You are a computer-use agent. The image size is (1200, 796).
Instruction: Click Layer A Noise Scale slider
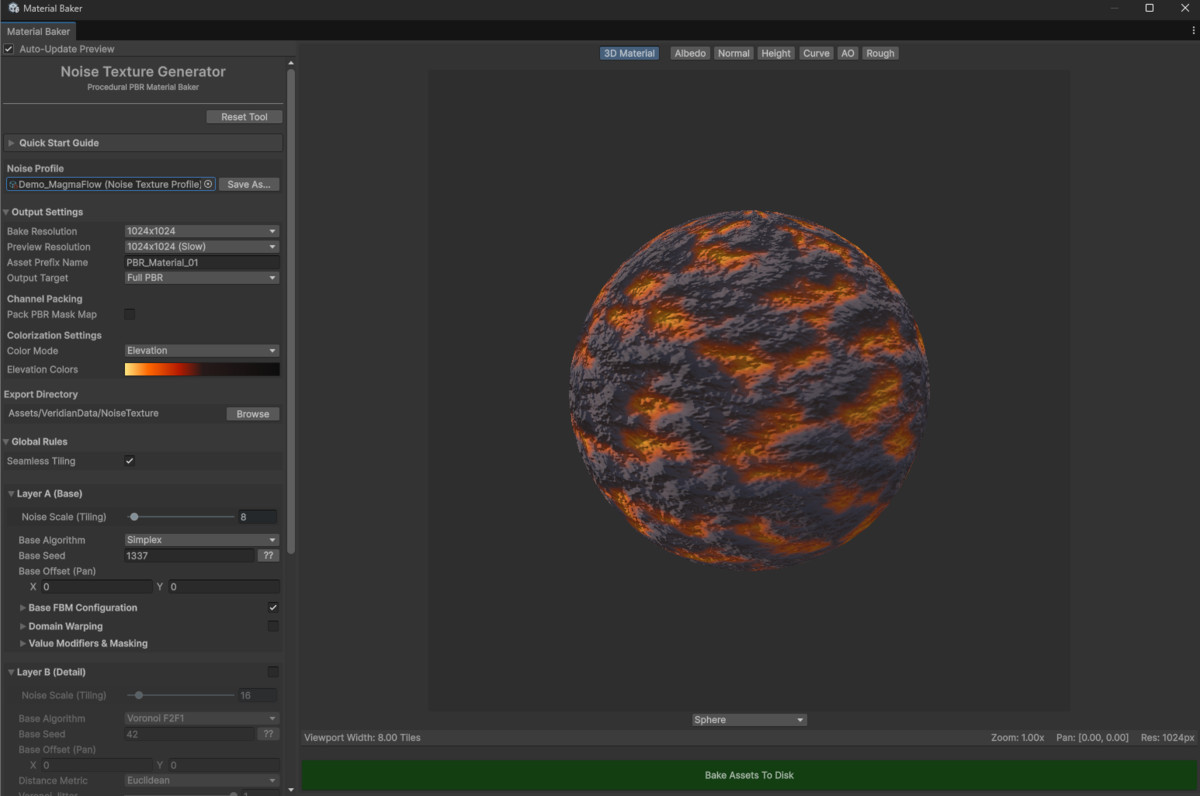point(180,517)
